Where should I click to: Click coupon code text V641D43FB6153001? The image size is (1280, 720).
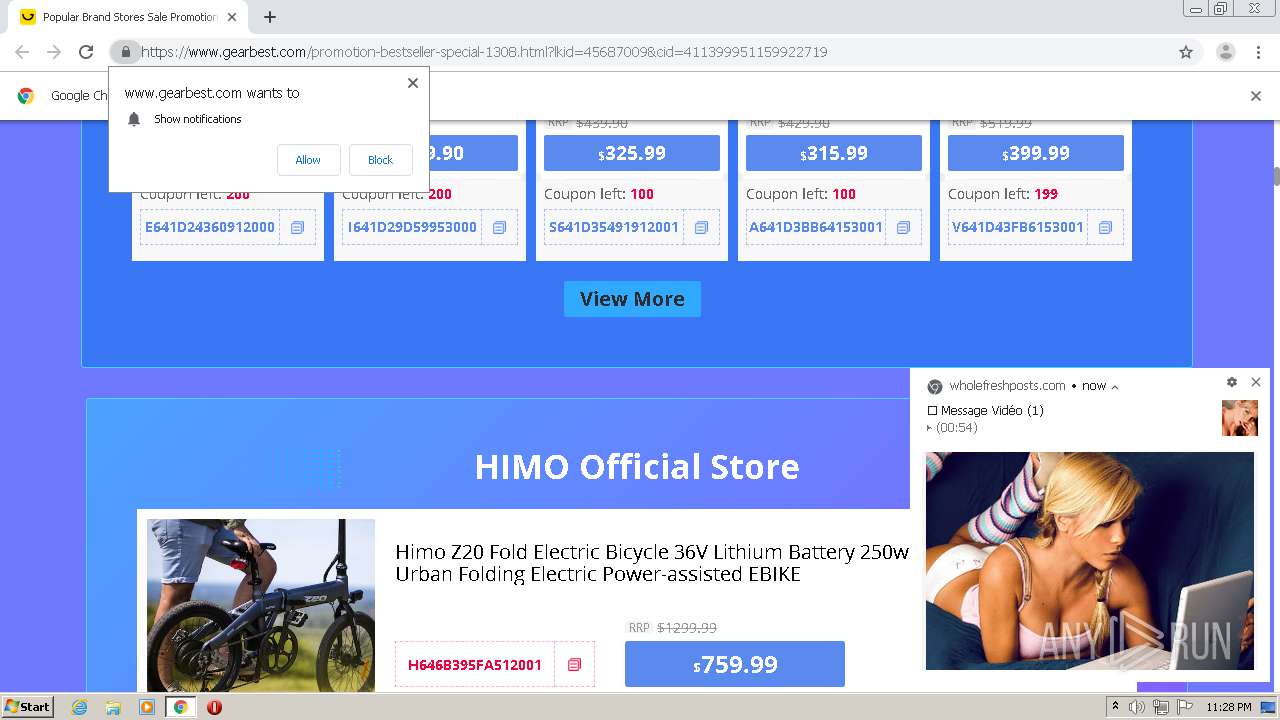(x=1018, y=227)
